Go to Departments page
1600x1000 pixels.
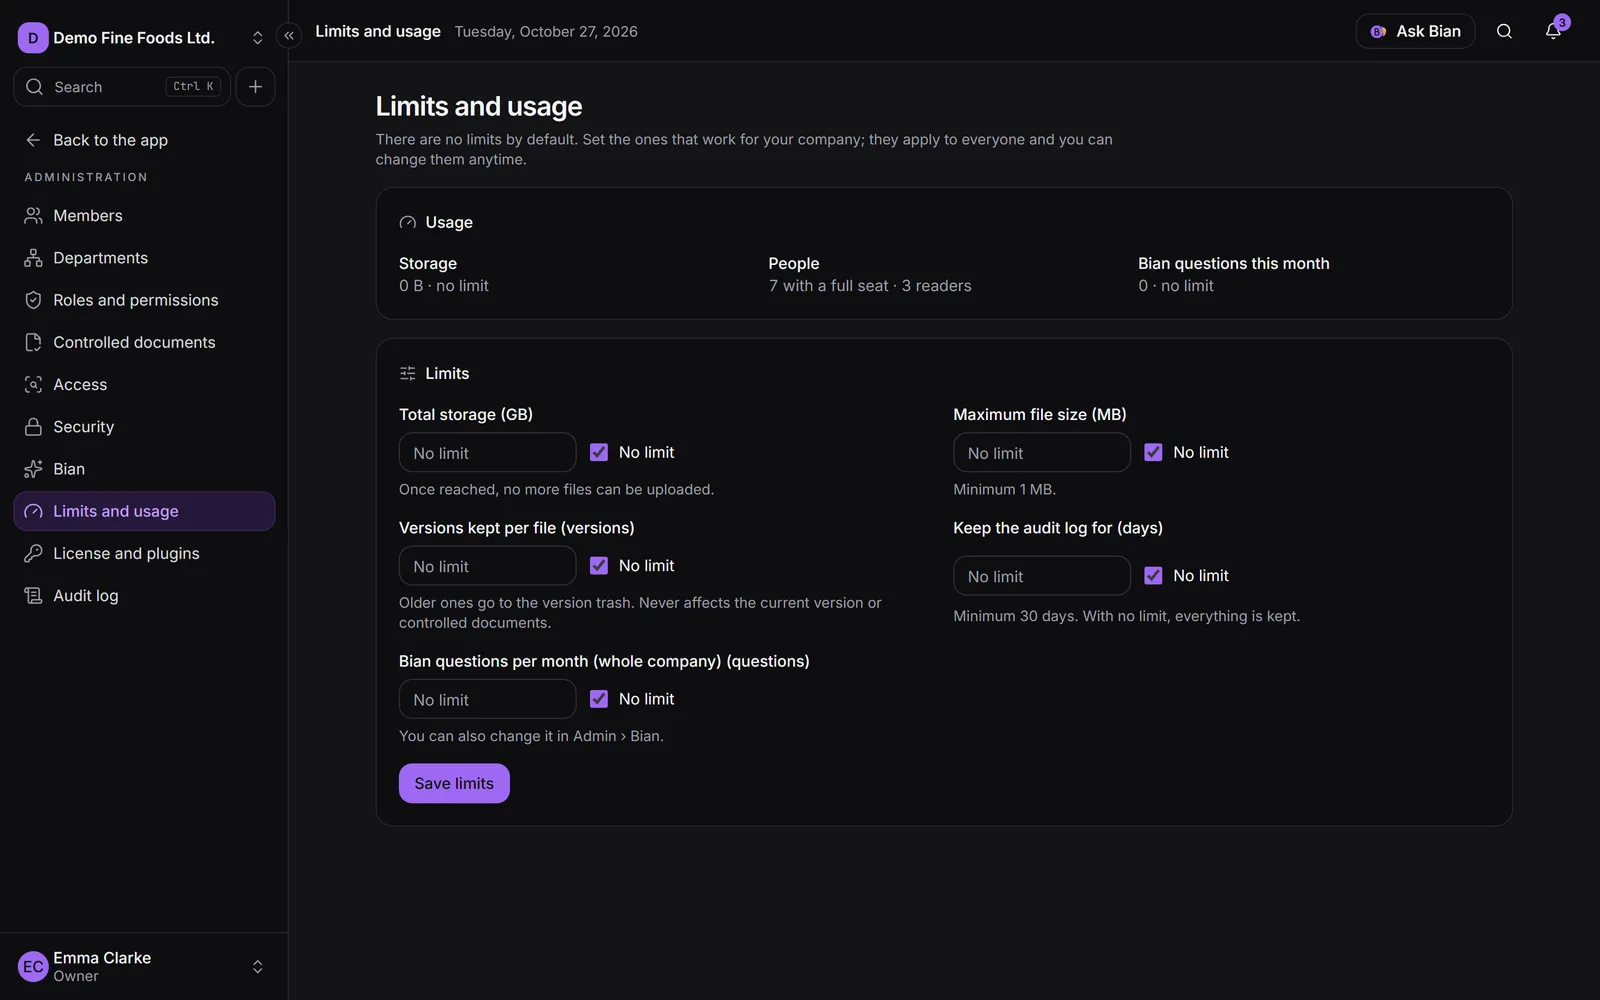[144, 258]
